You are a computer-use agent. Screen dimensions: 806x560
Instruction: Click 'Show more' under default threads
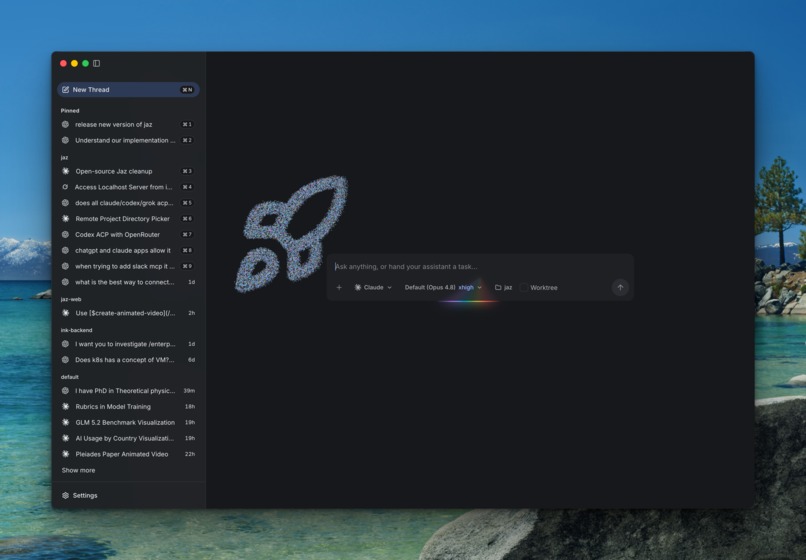(78, 470)
